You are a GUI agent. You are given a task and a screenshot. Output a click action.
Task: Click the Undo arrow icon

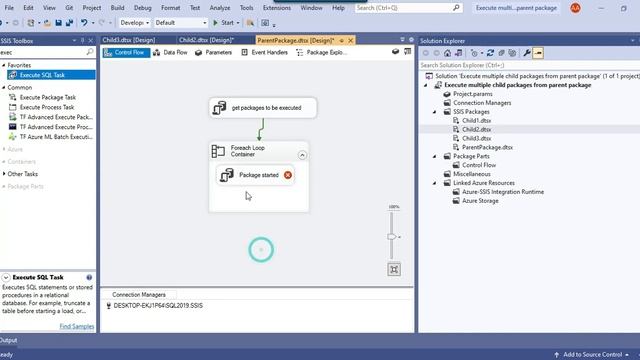click(x=84, y=23)
